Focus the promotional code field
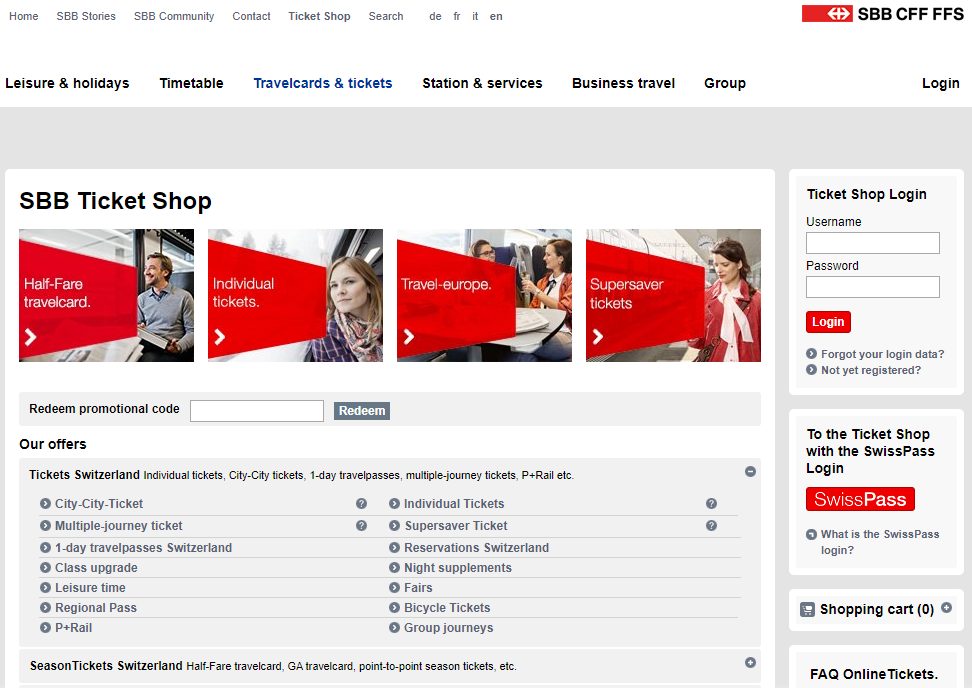The width and height of the screenshot is (972, 688). (257, 411)
